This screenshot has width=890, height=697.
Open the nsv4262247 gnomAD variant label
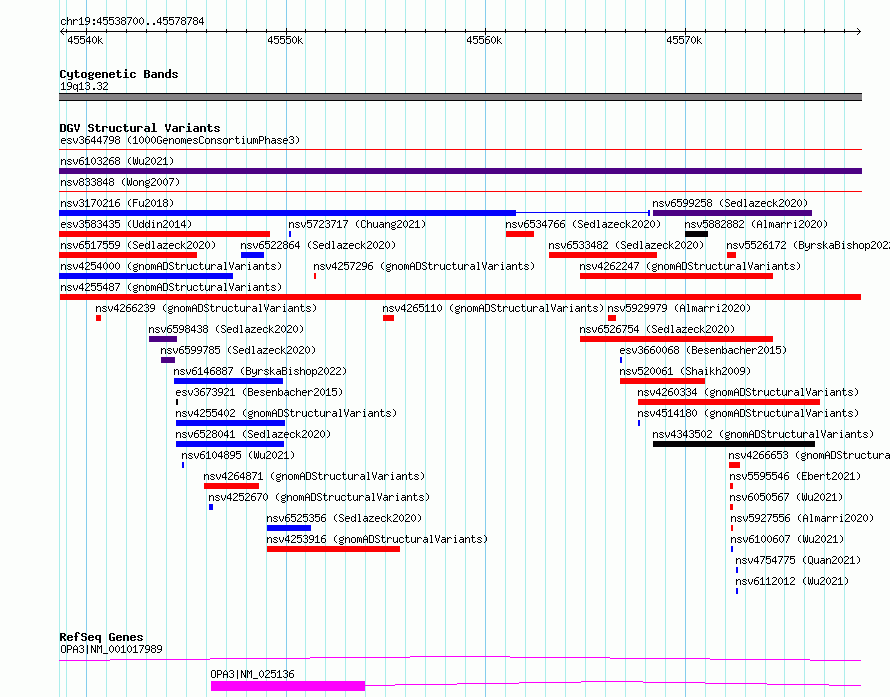click(690, 266)
